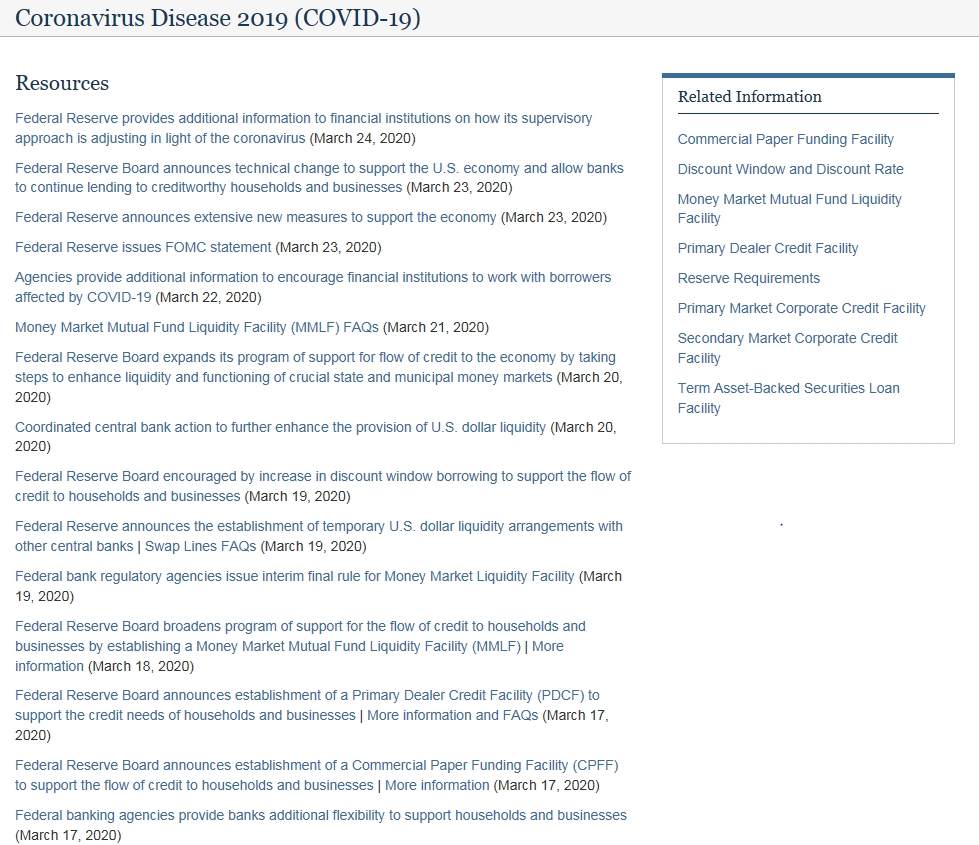
Task: Open the Swap Lines FAQs link
Action: point(200,546)
